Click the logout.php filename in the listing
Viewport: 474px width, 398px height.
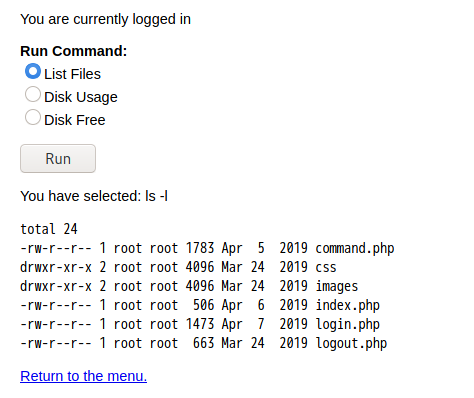(351, 344)
